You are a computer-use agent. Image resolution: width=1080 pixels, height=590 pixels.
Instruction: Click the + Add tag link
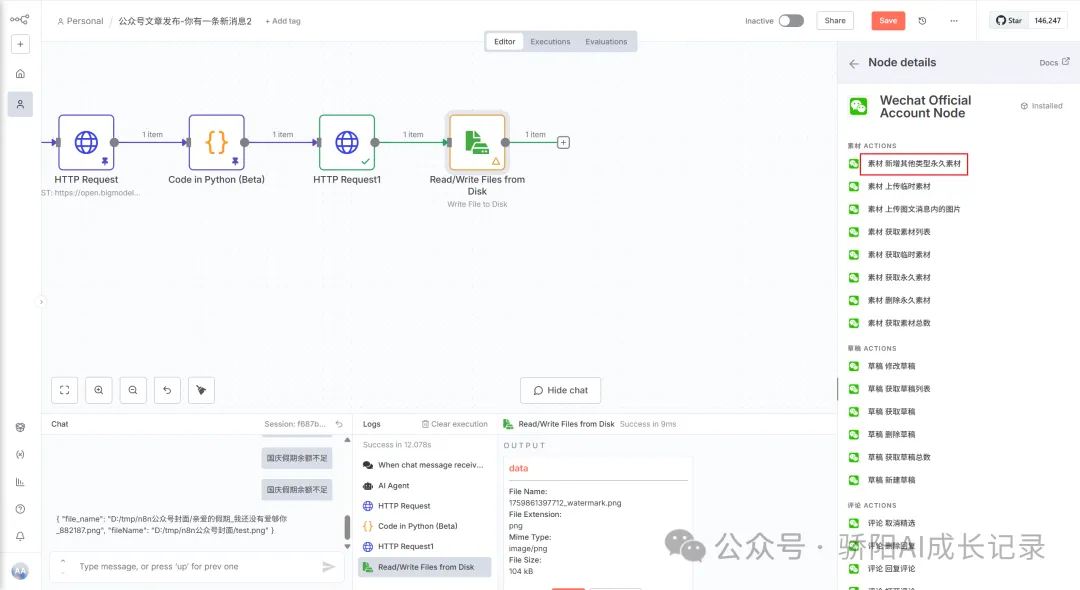click(x=282, y=21)
